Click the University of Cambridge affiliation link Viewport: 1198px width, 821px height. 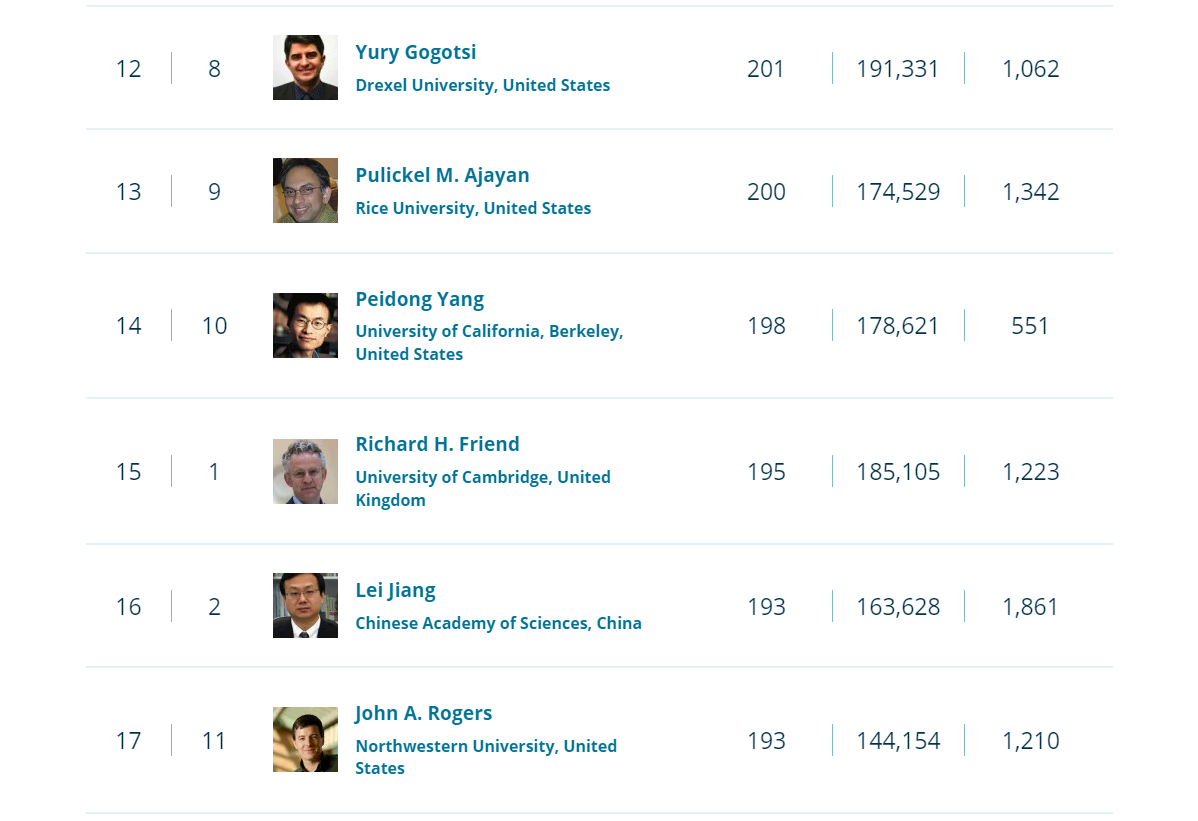click(483, 488)
